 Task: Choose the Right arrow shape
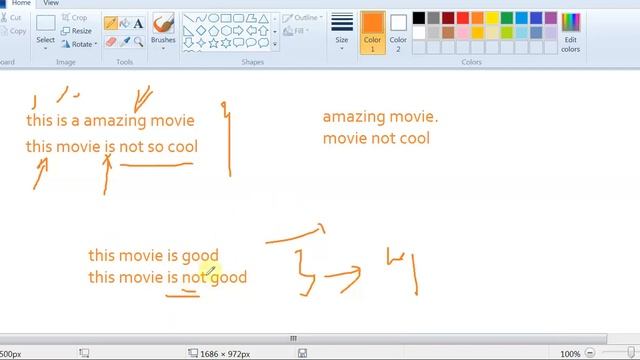[x=238, y=31]
